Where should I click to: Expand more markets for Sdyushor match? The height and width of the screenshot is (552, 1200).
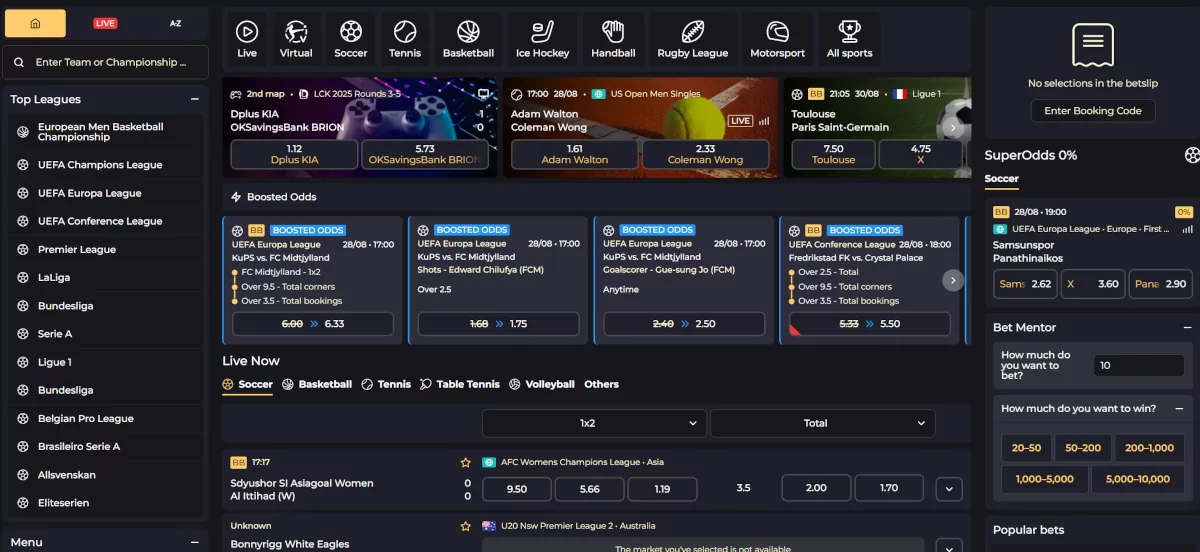949,489
